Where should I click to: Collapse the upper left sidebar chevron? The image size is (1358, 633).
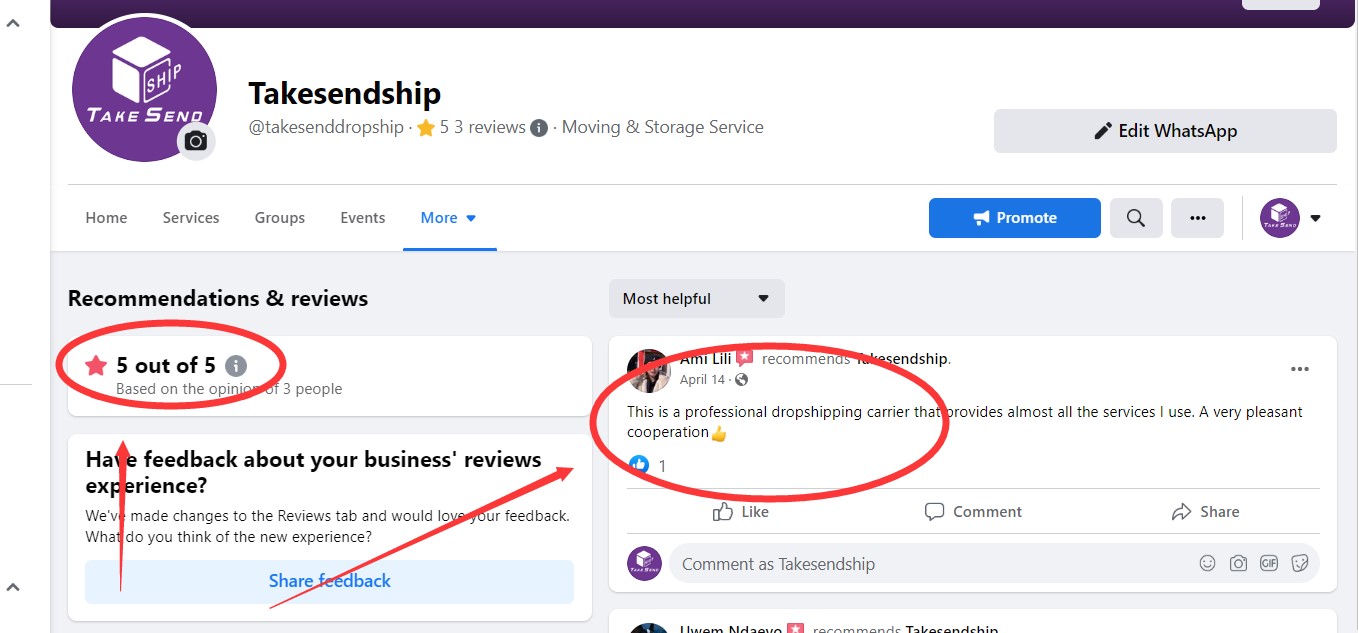click(14, 23)
